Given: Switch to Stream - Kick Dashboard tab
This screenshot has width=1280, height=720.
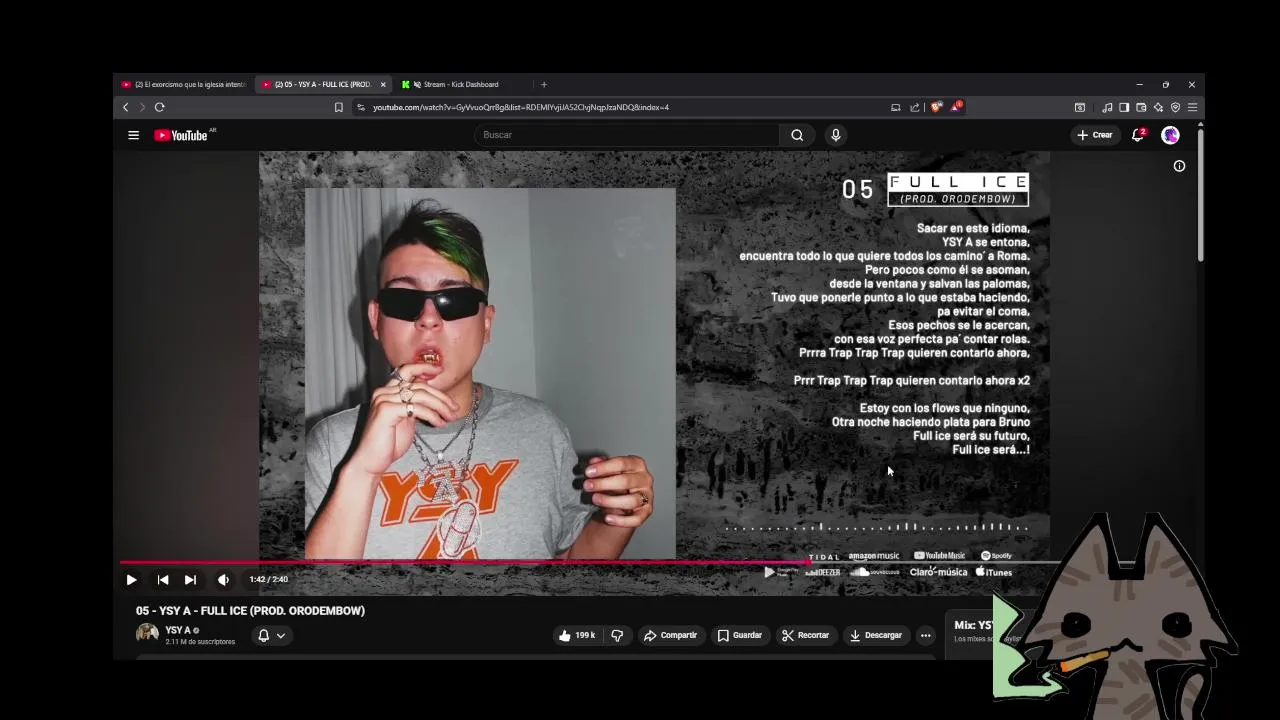Looking at the screenshot, I should click(460, 84).
